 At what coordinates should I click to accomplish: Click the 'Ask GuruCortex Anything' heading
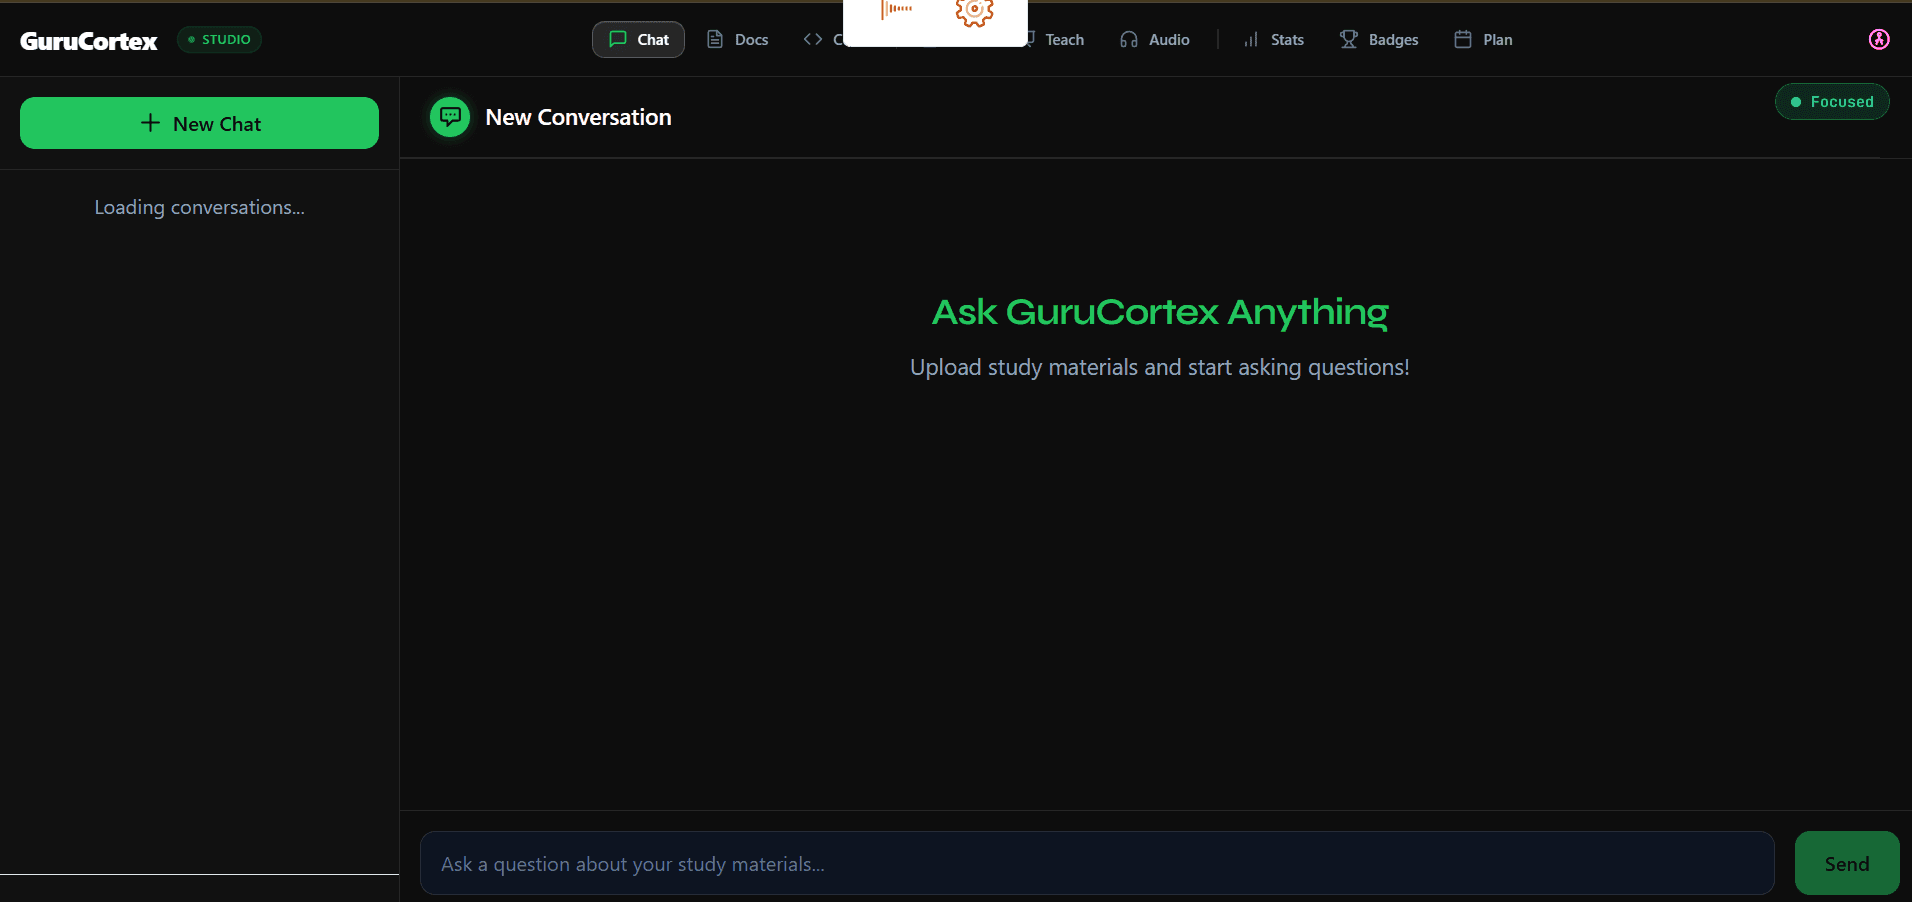pyautogui.click(x=1160, y=312)
